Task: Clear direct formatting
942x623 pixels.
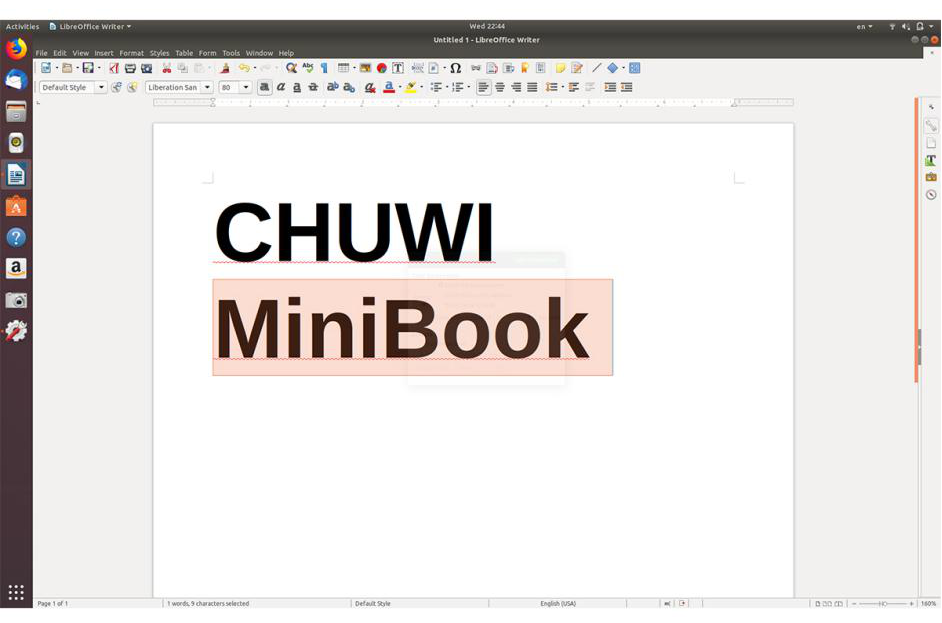Action: [370, 87]
